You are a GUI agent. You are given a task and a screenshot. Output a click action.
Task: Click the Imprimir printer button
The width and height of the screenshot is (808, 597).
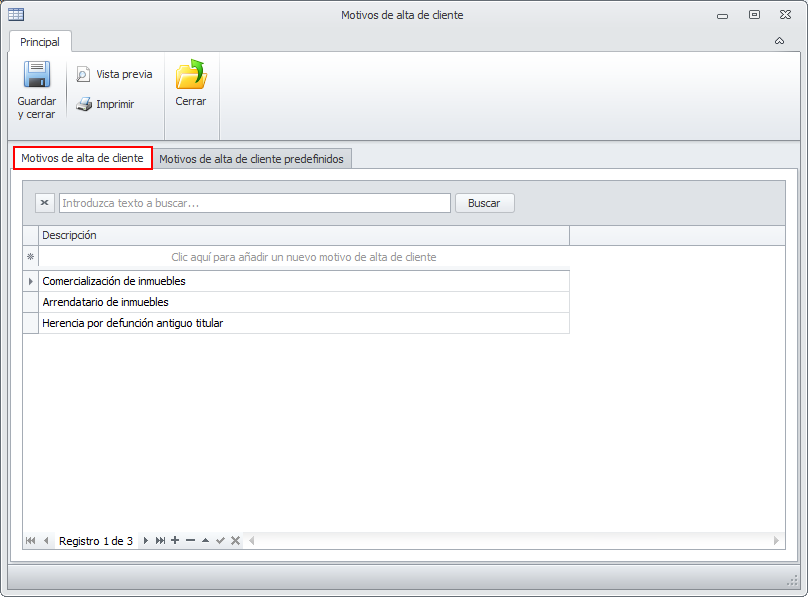click(105, 104)
